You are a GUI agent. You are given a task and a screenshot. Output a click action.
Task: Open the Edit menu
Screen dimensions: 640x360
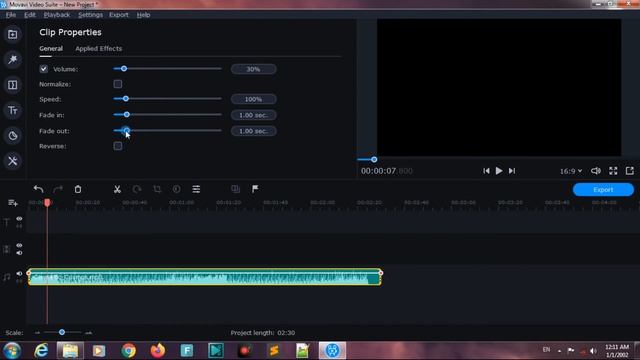(30, 15)
